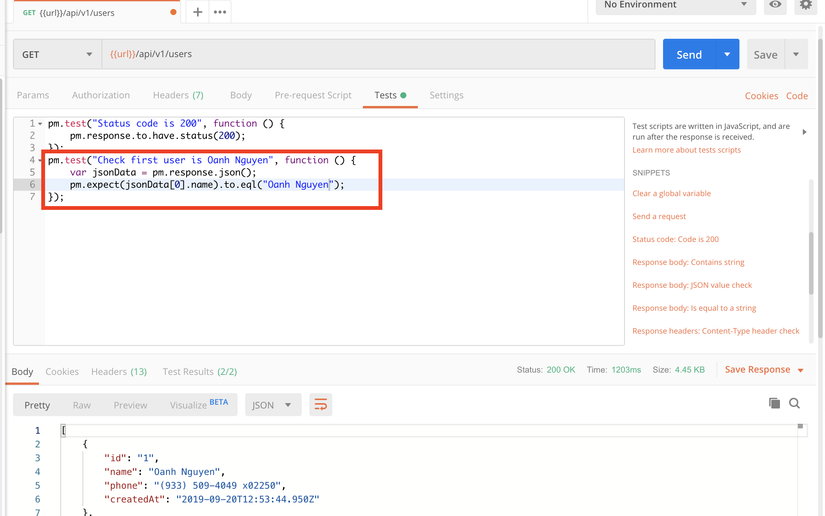825x516 pixels.
Task: Click code line 2 pm.response.to.have.status(200)
Action: [x=157, y=136]
